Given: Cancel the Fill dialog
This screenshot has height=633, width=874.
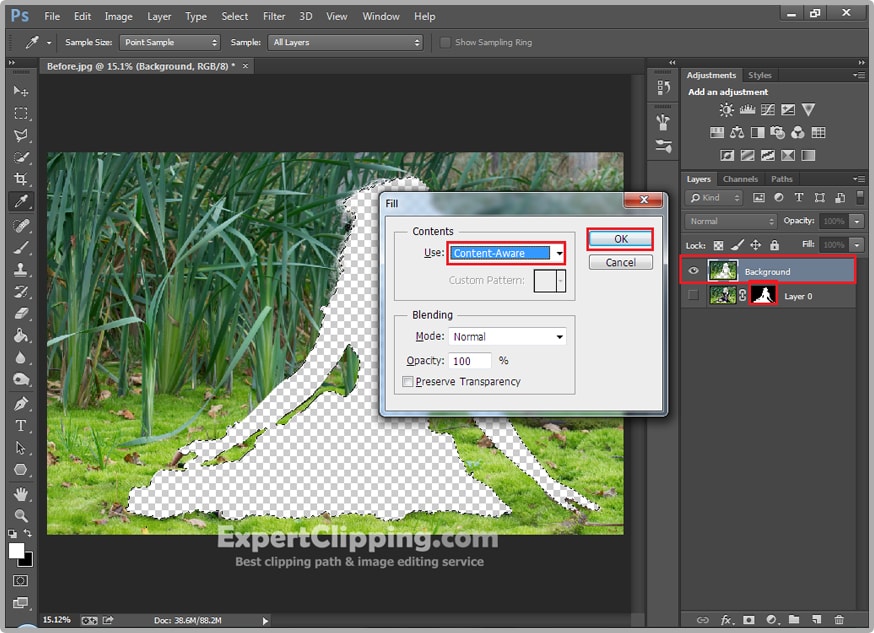Looking at the screenshot, I should click(x=620, y=262).
